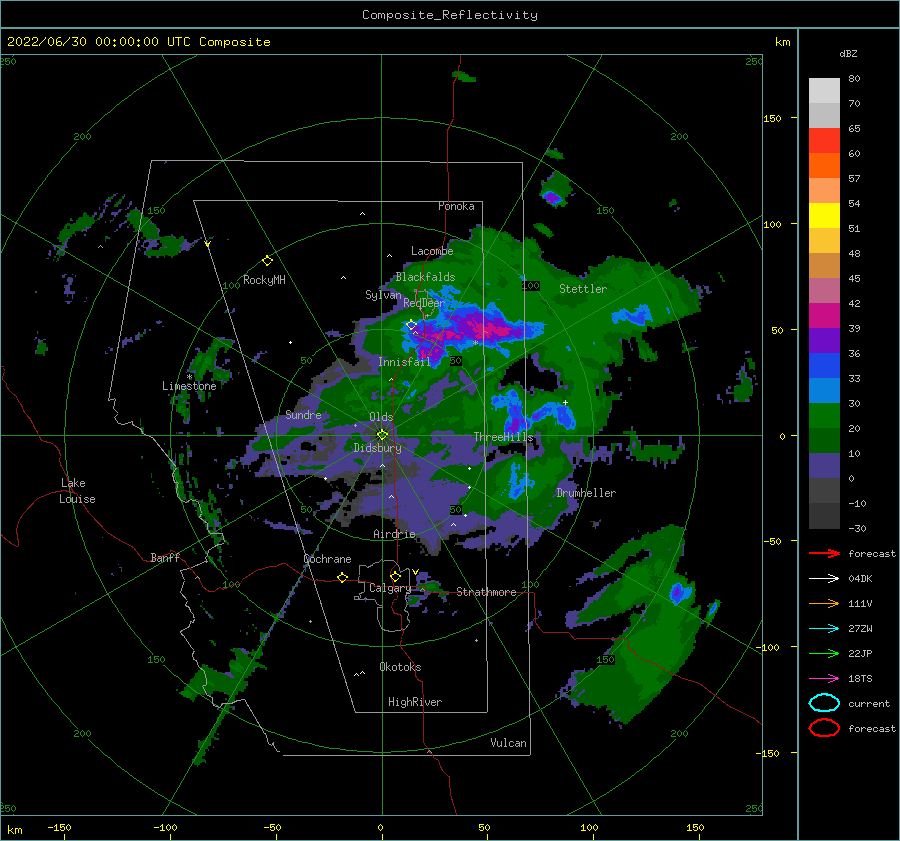Click the red forecast arrow in the legend

(824, 553)
